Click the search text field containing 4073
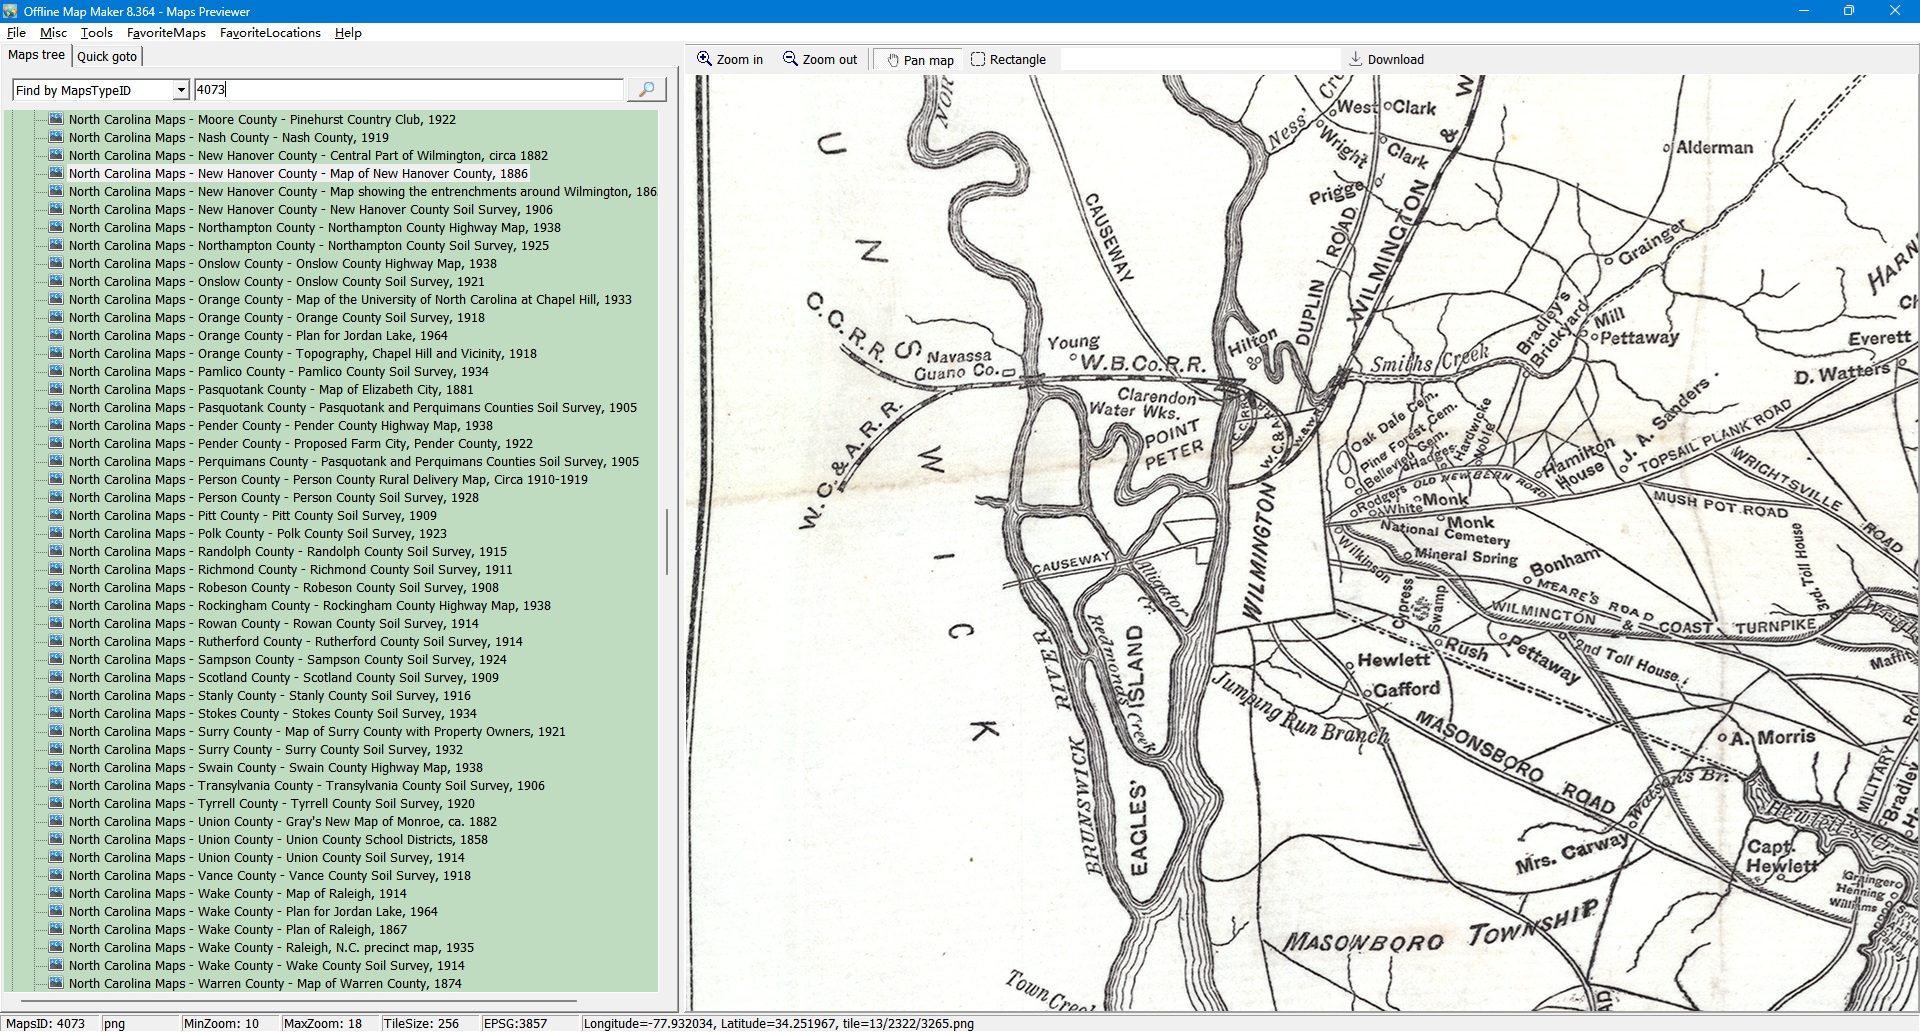Screen dimensions: 1920x1032 408,90
